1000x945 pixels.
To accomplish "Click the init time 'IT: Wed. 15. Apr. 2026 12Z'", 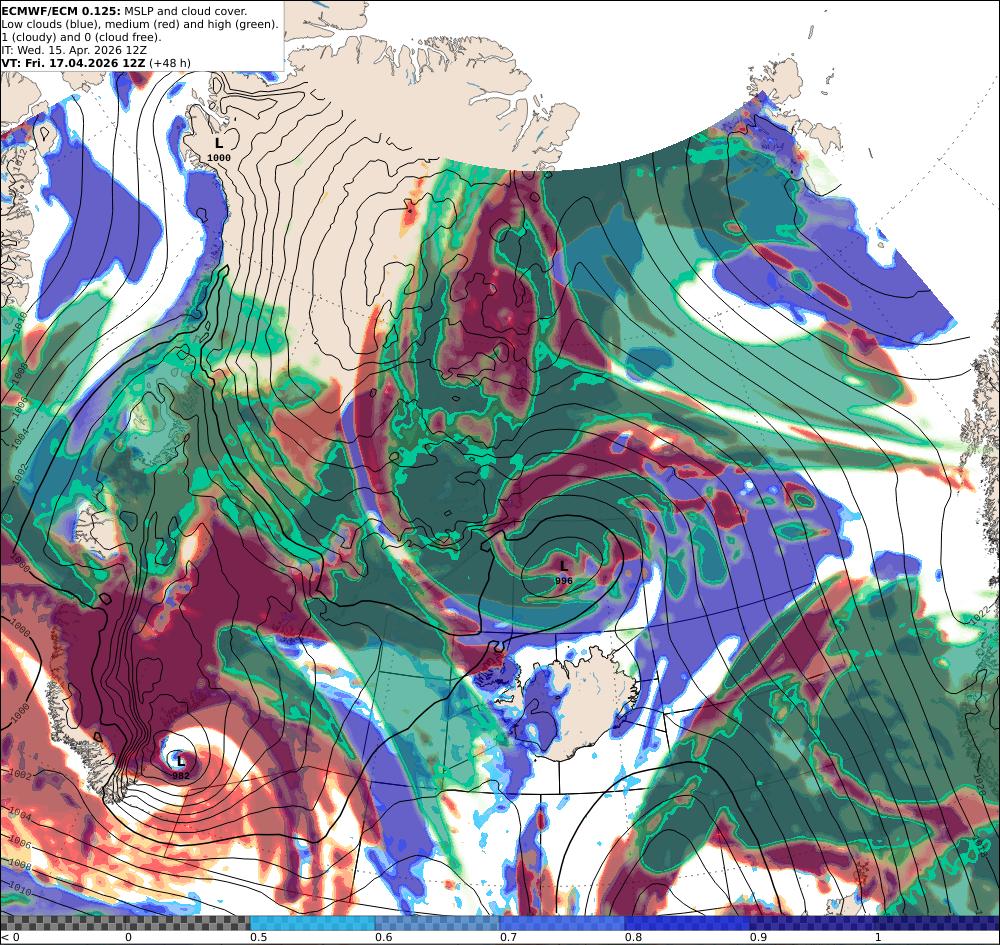I will coord(73,50).
